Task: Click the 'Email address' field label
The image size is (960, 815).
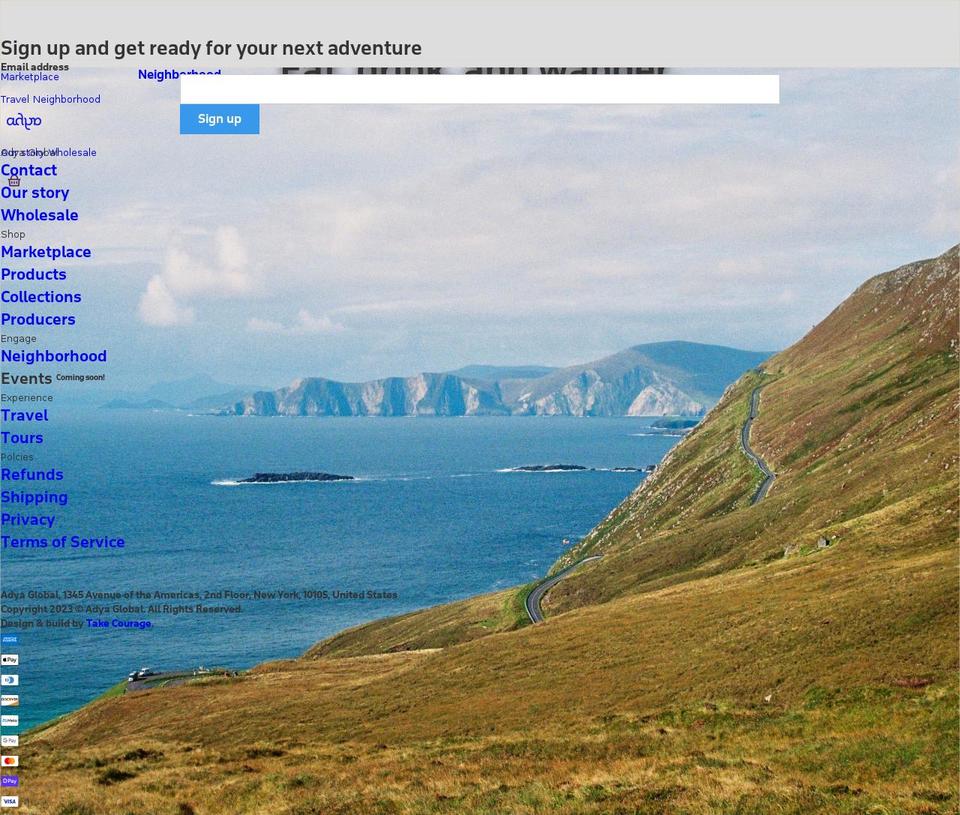Action: 35,67
